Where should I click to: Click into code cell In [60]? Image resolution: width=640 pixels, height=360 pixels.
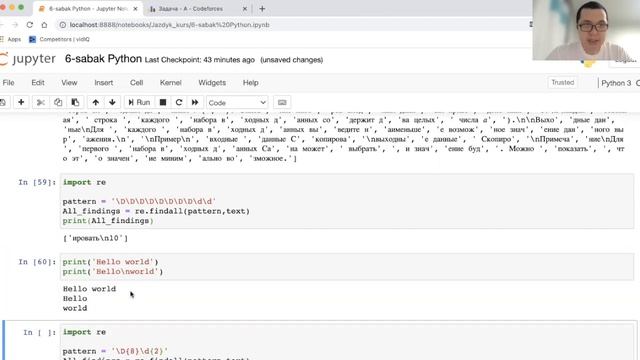347,267
